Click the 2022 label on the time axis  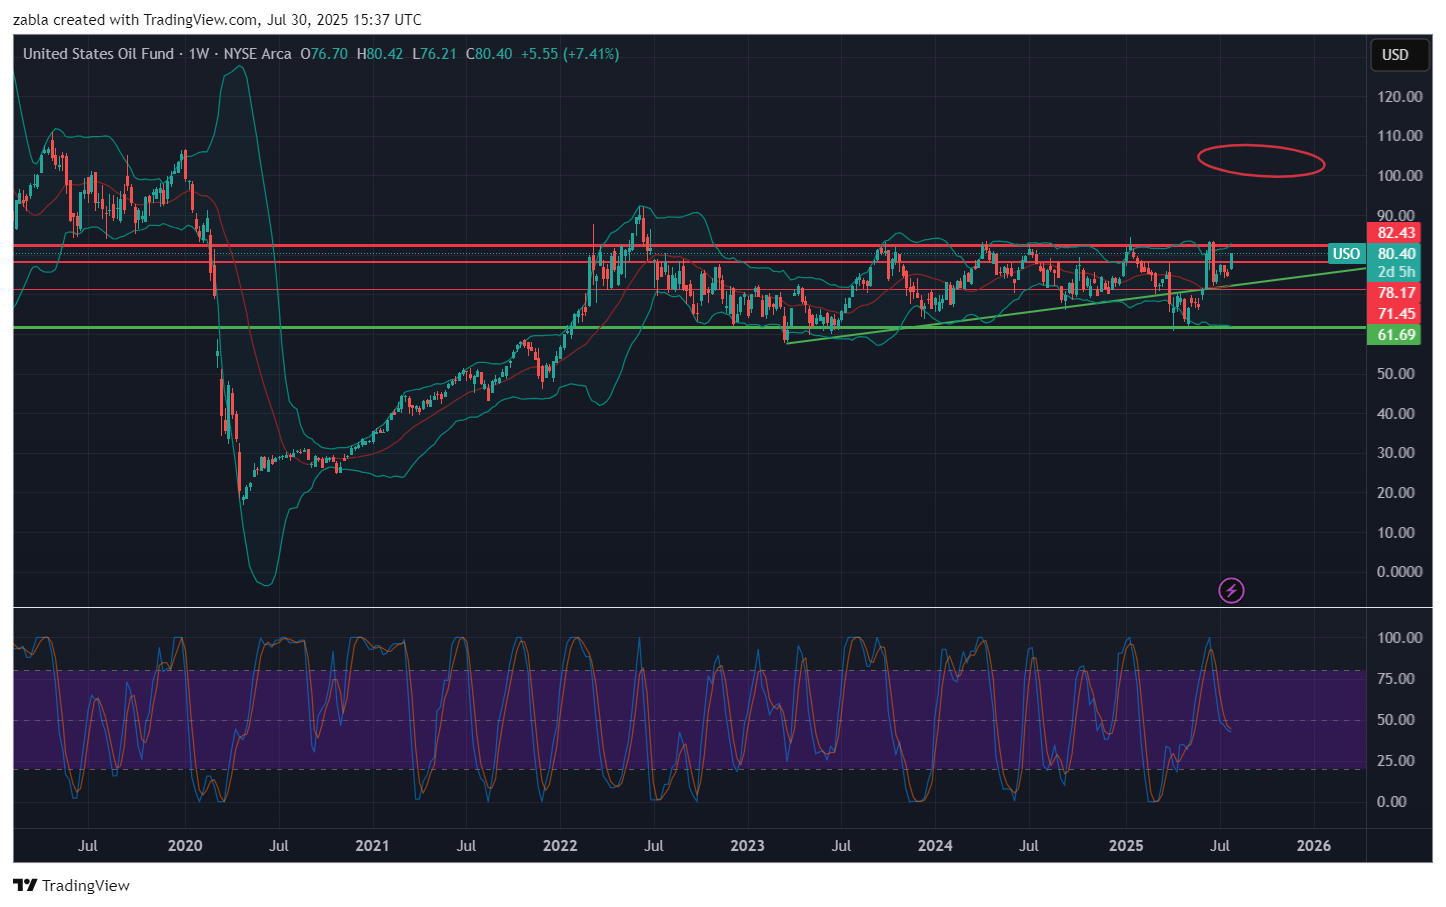[x=560, y=846]
